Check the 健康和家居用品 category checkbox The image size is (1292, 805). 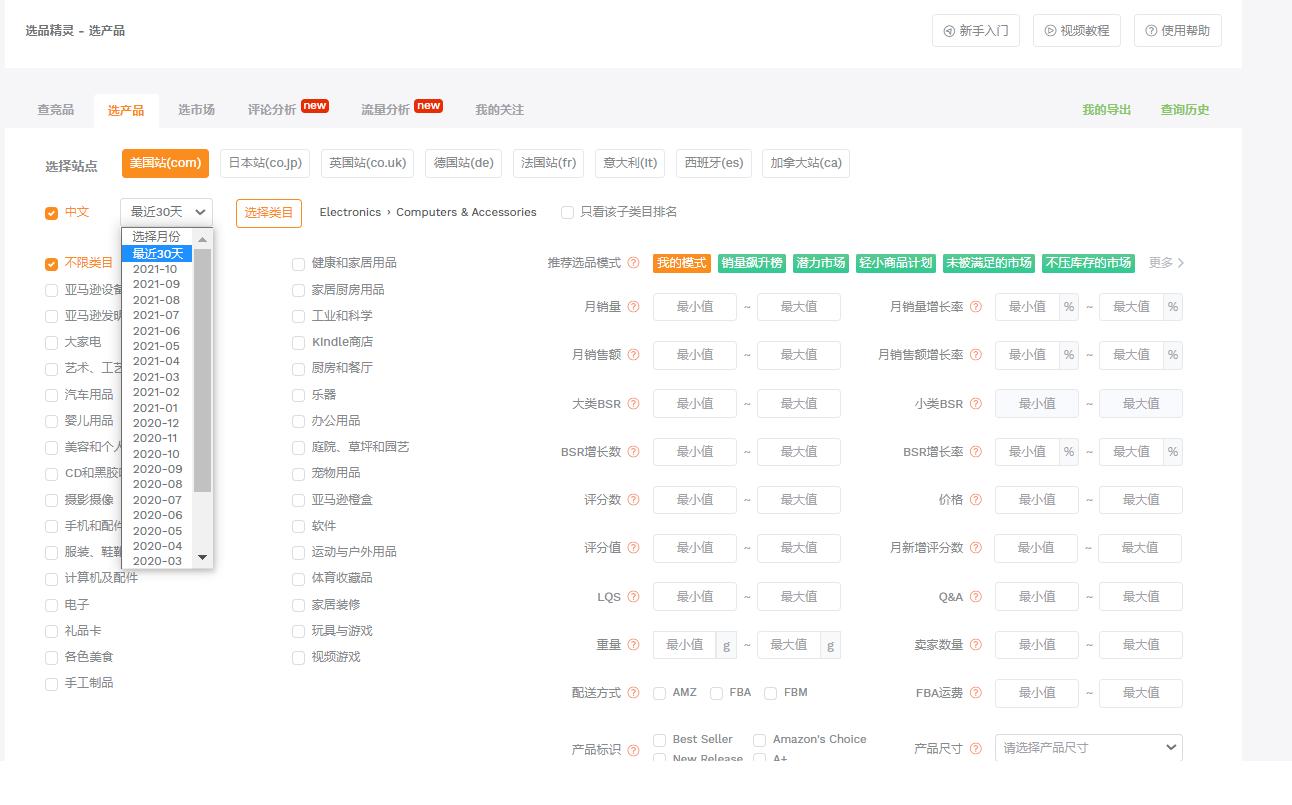[298, 263]
